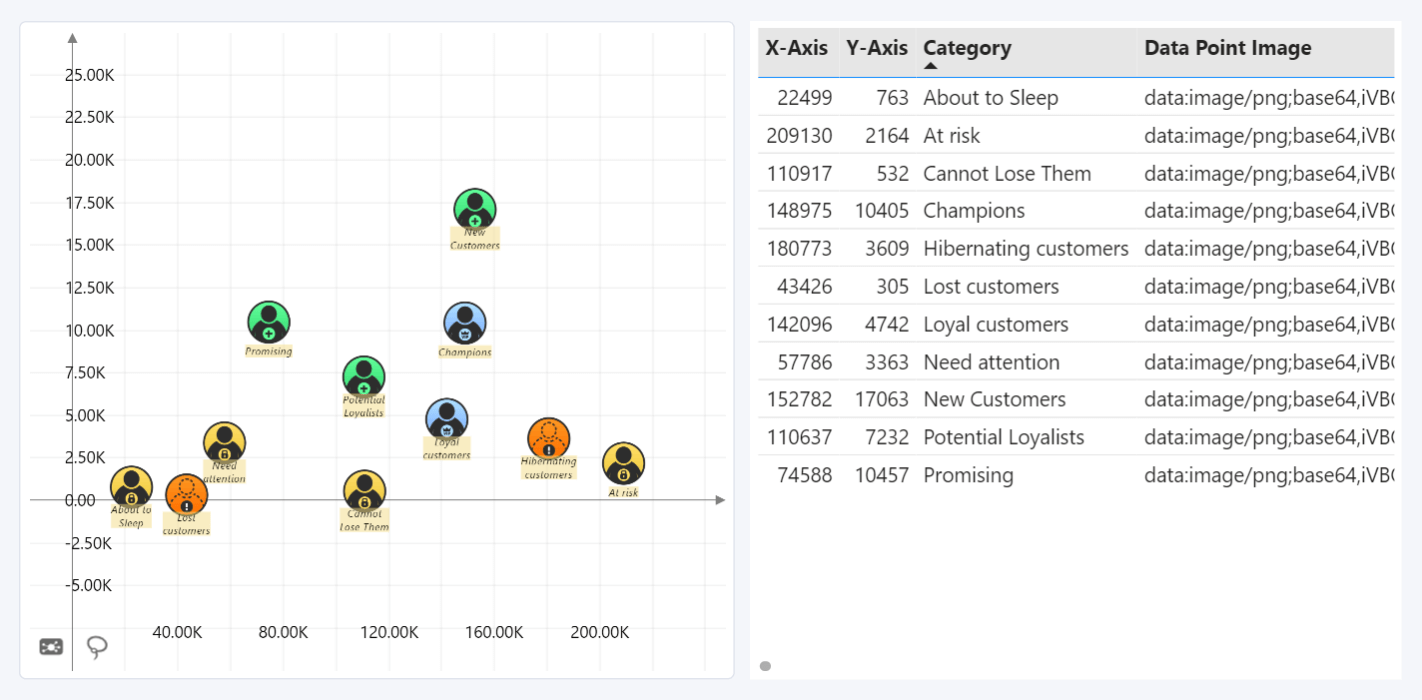1422x700 pixels.
Task: Select the Need attention data point icon
Action: point(224,442)
